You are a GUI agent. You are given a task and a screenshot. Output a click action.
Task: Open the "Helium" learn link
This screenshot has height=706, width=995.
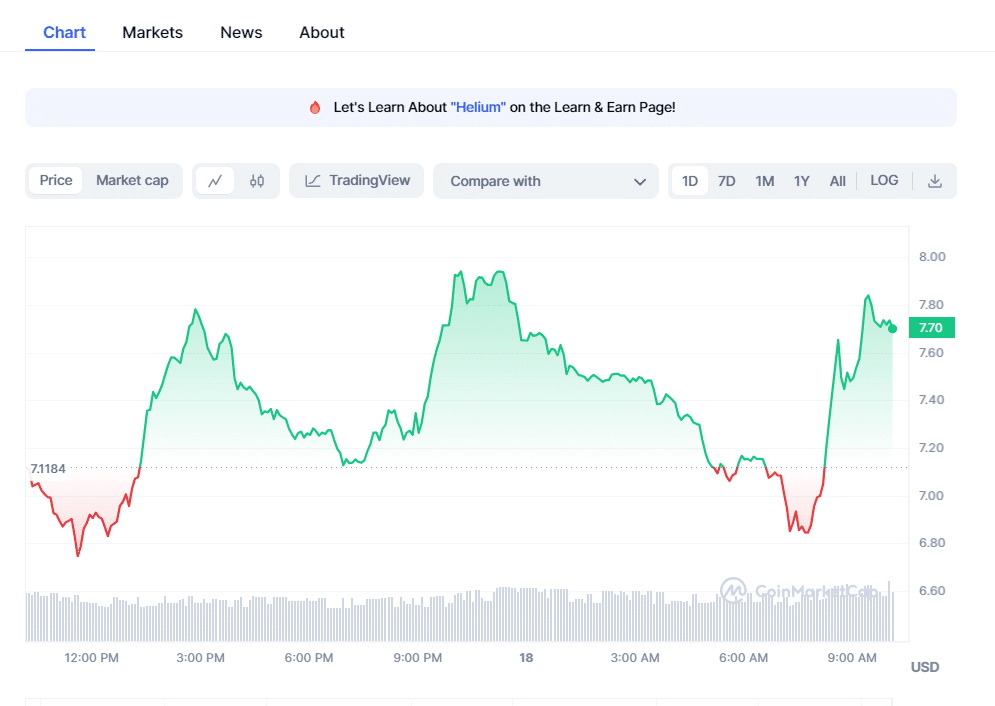coord(478,107)
